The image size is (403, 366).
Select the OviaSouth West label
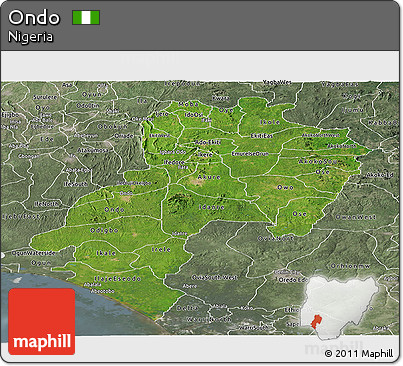tap(215, 277)
